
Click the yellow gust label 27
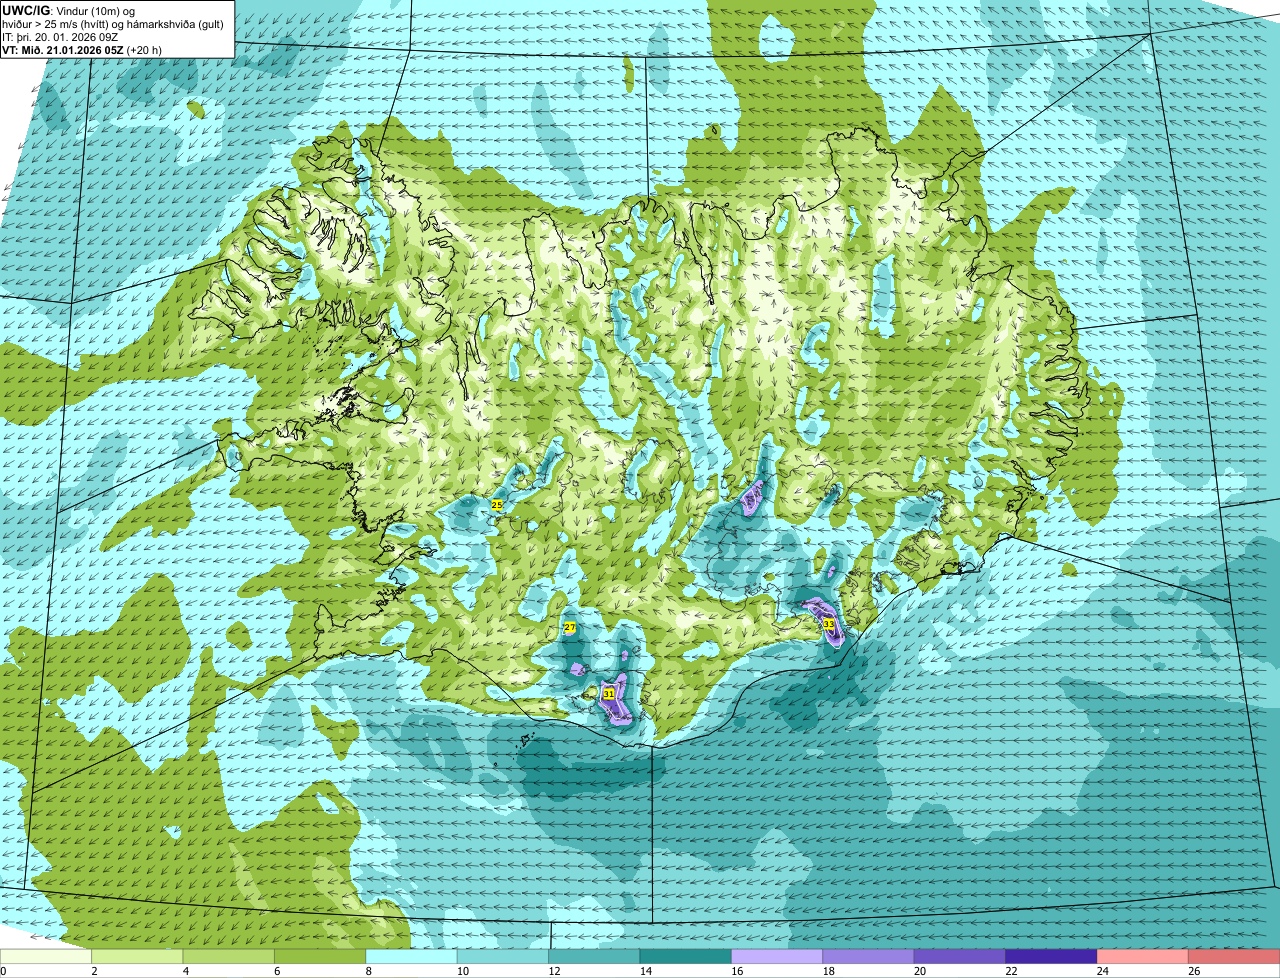[x=569, y=627]
